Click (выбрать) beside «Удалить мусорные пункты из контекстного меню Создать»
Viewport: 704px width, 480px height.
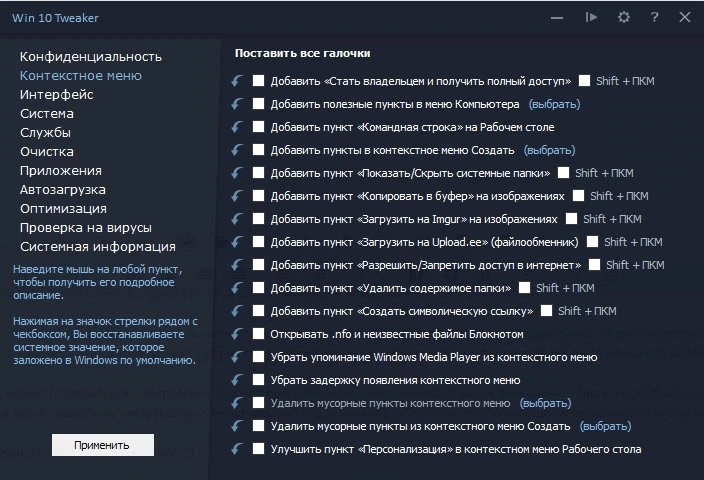(605, 426)
